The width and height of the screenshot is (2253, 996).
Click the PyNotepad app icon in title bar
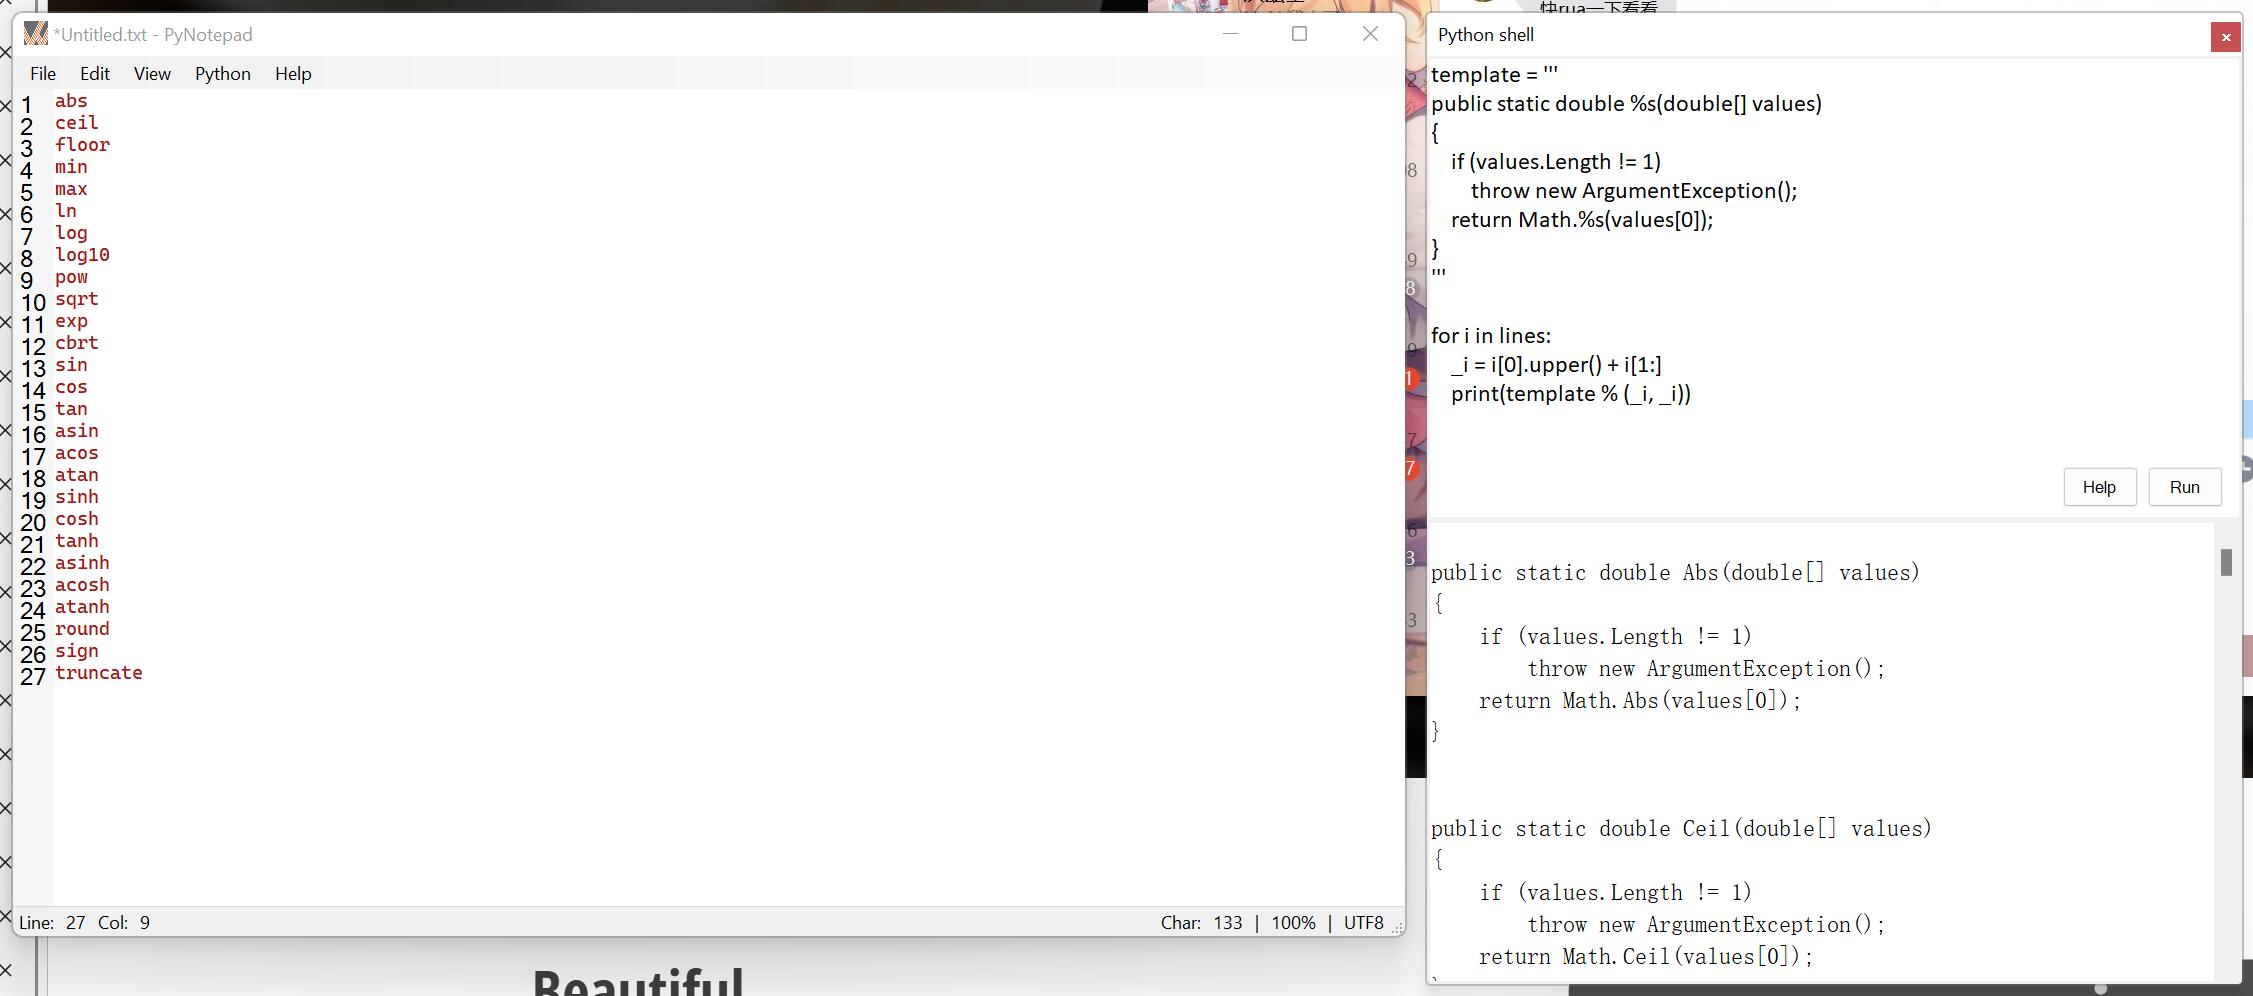point(36,34)
